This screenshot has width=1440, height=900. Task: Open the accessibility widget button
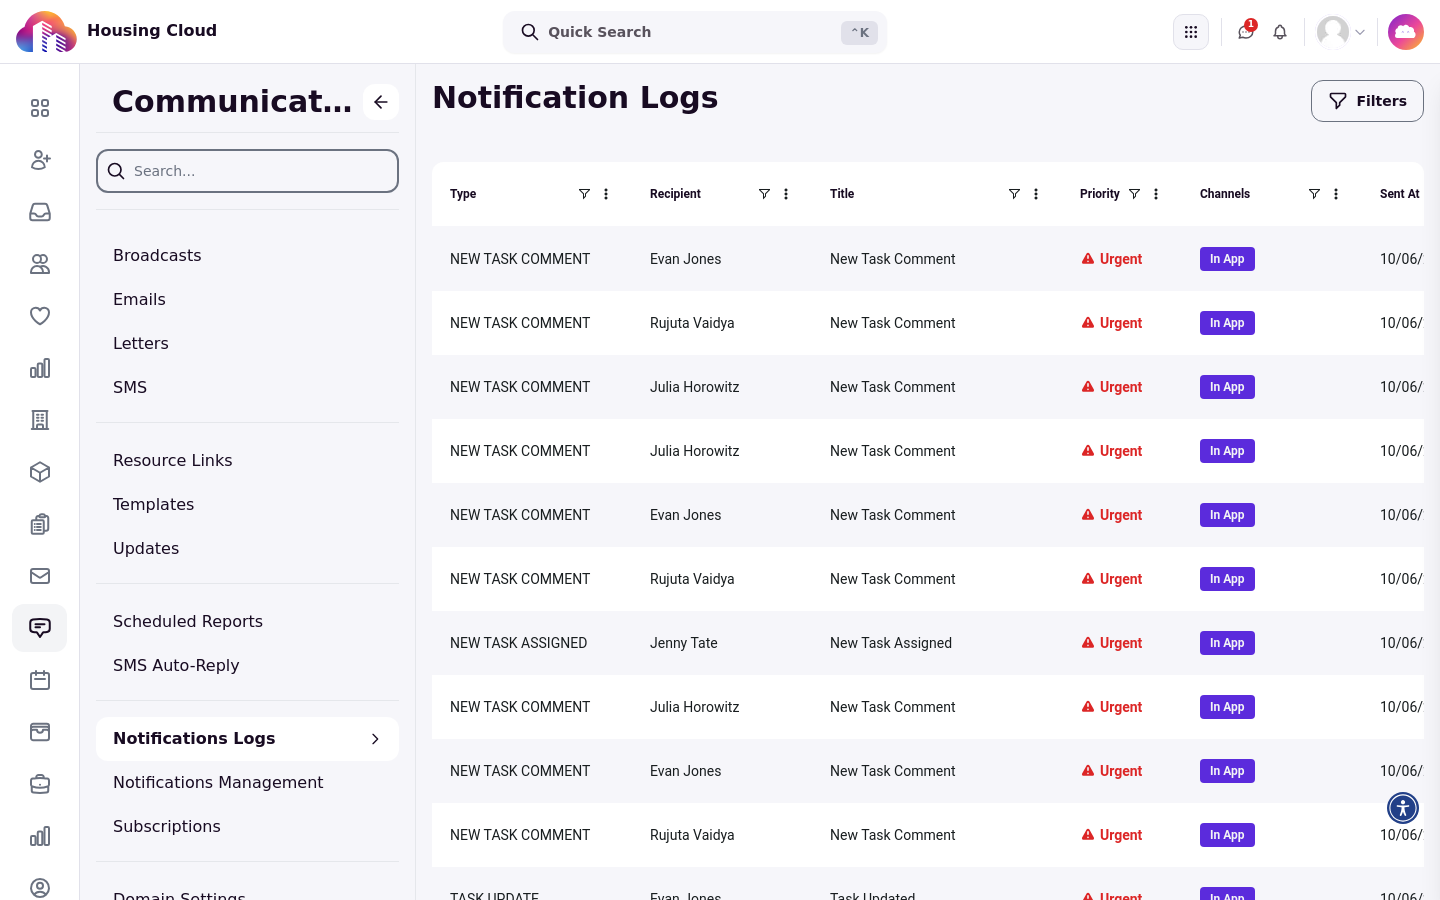tap(1403, 808)
